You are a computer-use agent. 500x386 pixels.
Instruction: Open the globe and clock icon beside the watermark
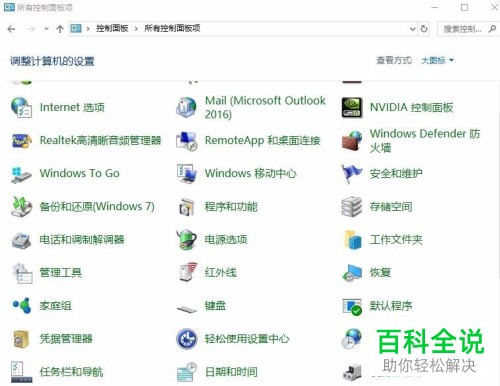(352, 339)
